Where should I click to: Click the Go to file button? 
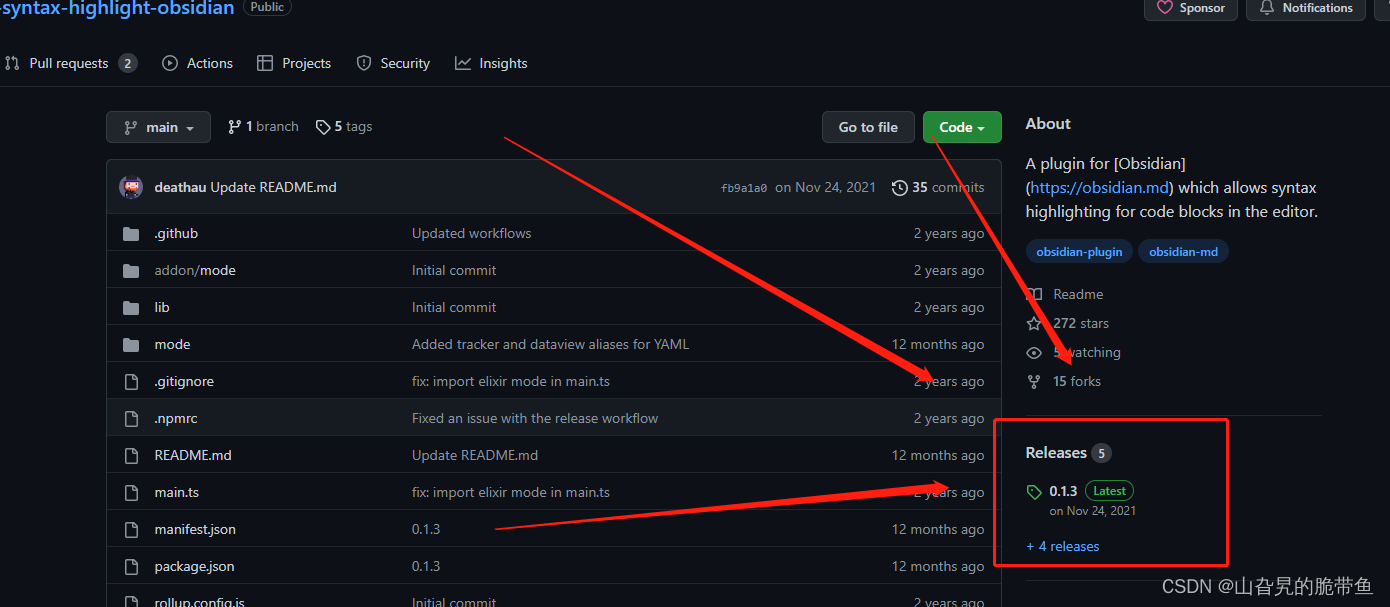pos(868,127)
